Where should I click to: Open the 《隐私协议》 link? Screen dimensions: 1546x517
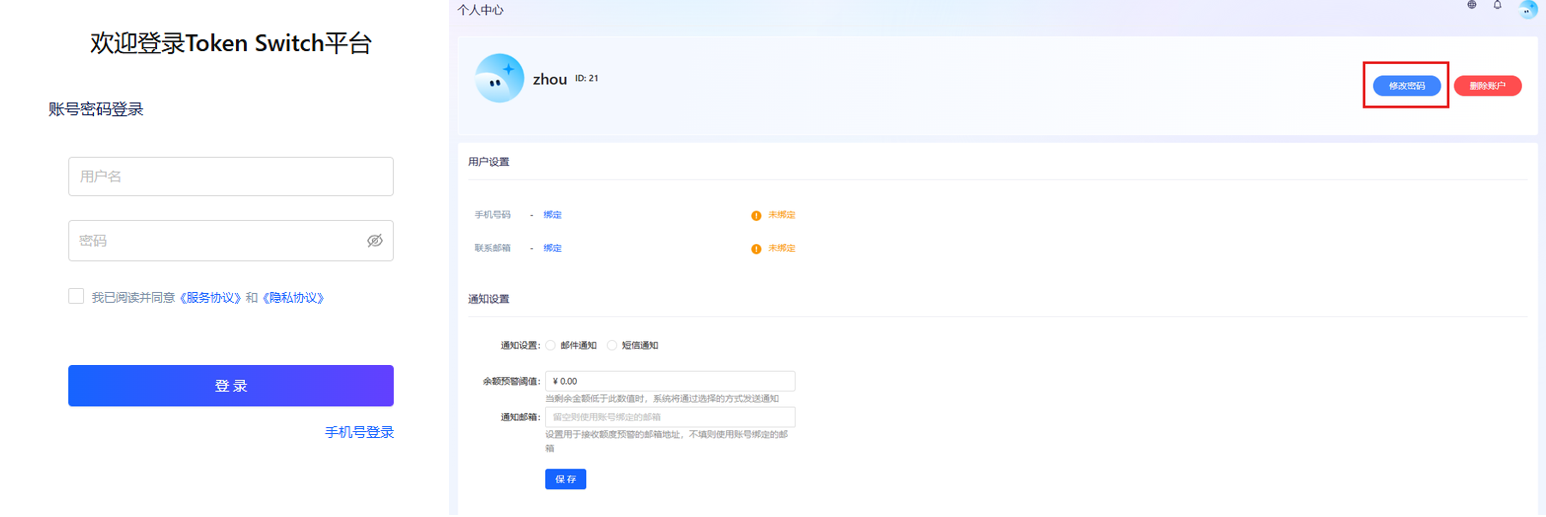(293, 298)
